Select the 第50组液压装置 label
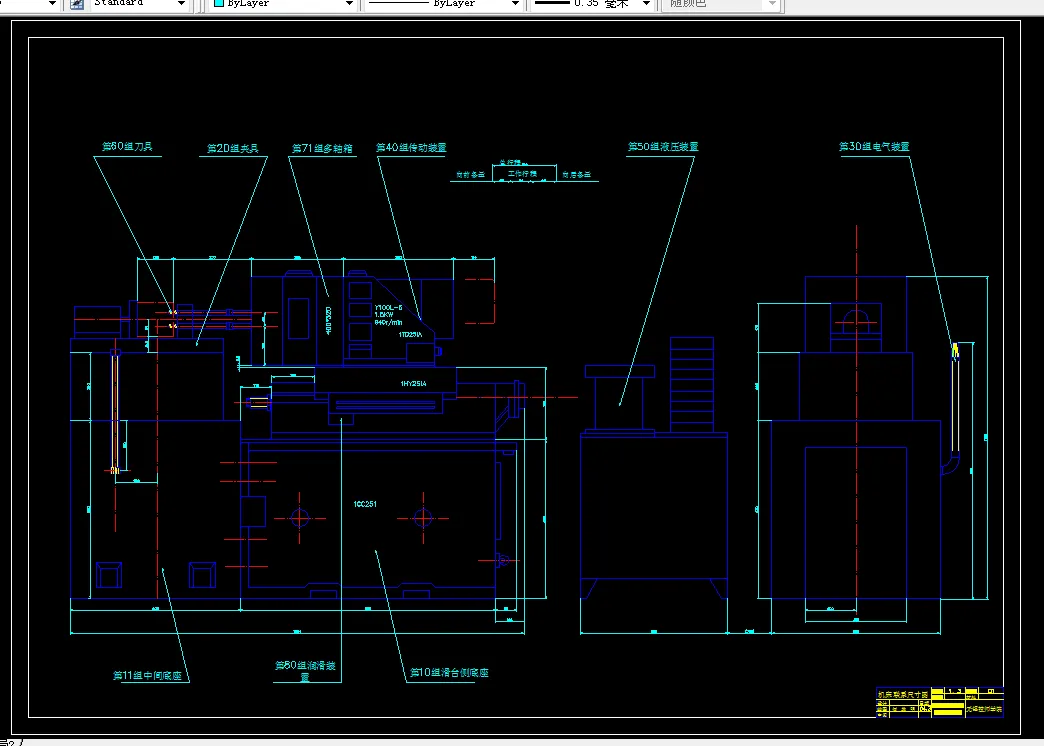This screenshot has height=746, width=1044. [x=663, y=147]
